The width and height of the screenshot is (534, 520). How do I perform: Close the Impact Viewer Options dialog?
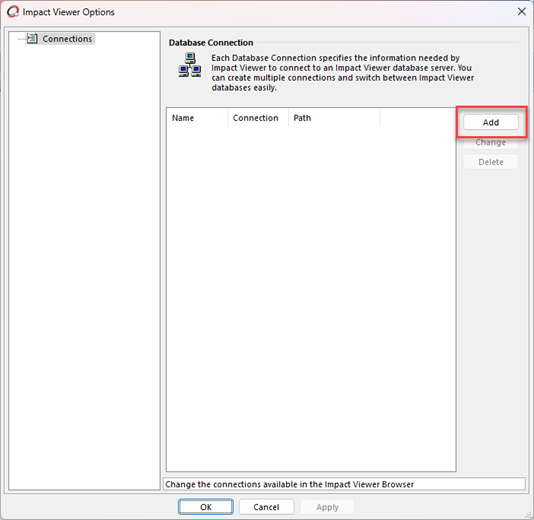pyautogui.click(x=521, y=12)
